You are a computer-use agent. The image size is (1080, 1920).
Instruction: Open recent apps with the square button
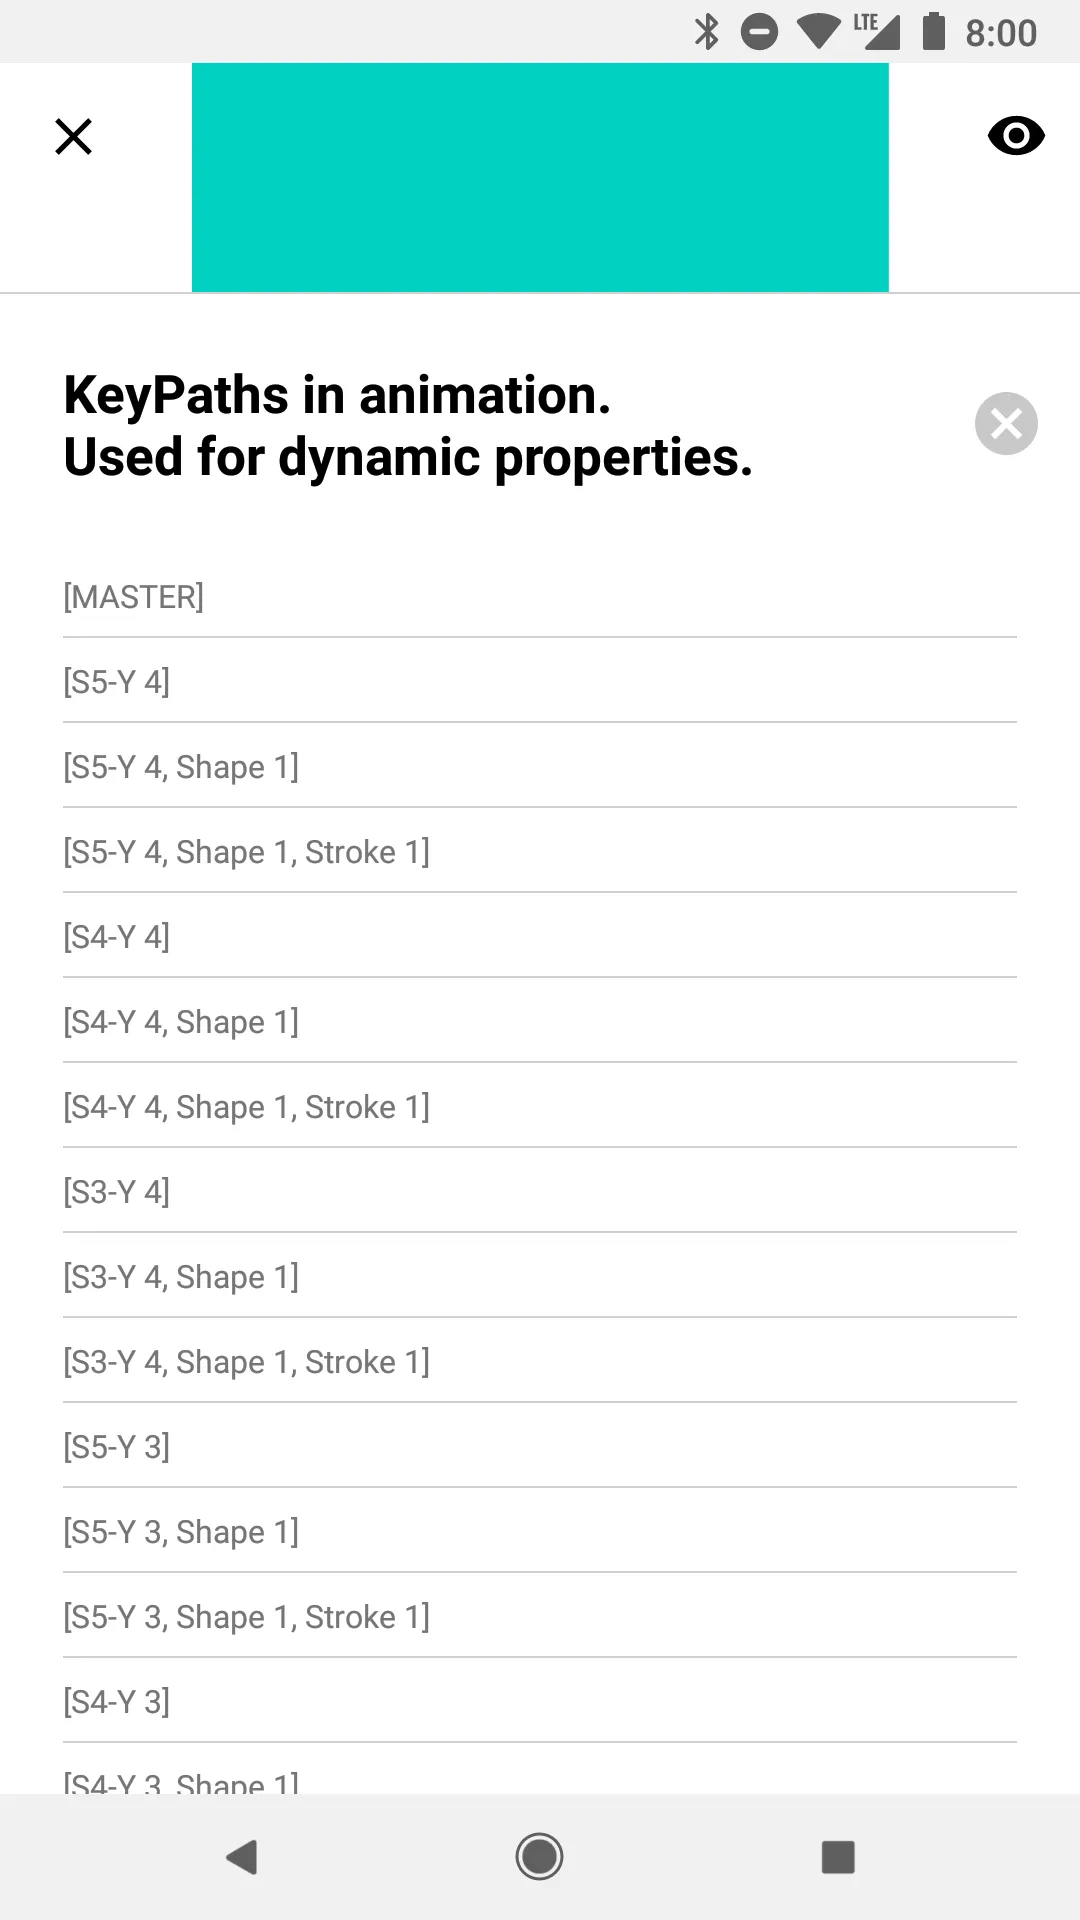838,1857
